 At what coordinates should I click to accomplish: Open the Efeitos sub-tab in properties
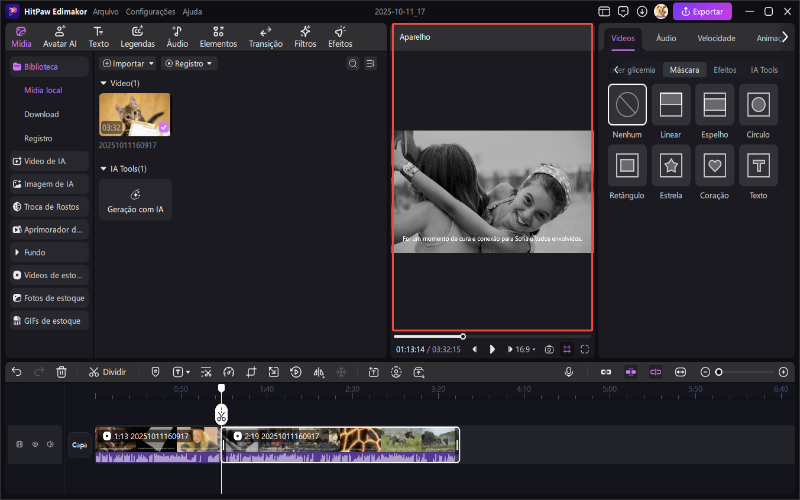[724, 70]
